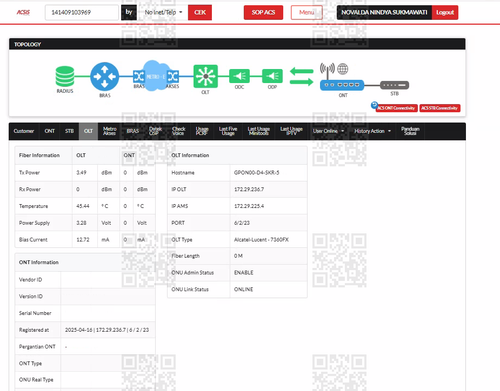
Task: Open the Last Five Usage tab
Action: pos(228,131)
